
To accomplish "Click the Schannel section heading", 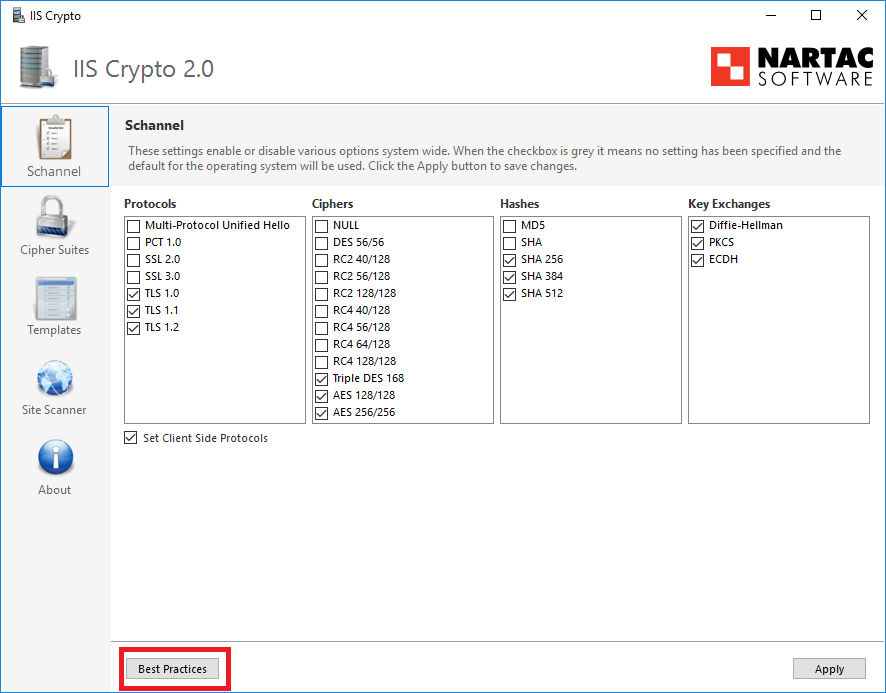I will 154,125.
